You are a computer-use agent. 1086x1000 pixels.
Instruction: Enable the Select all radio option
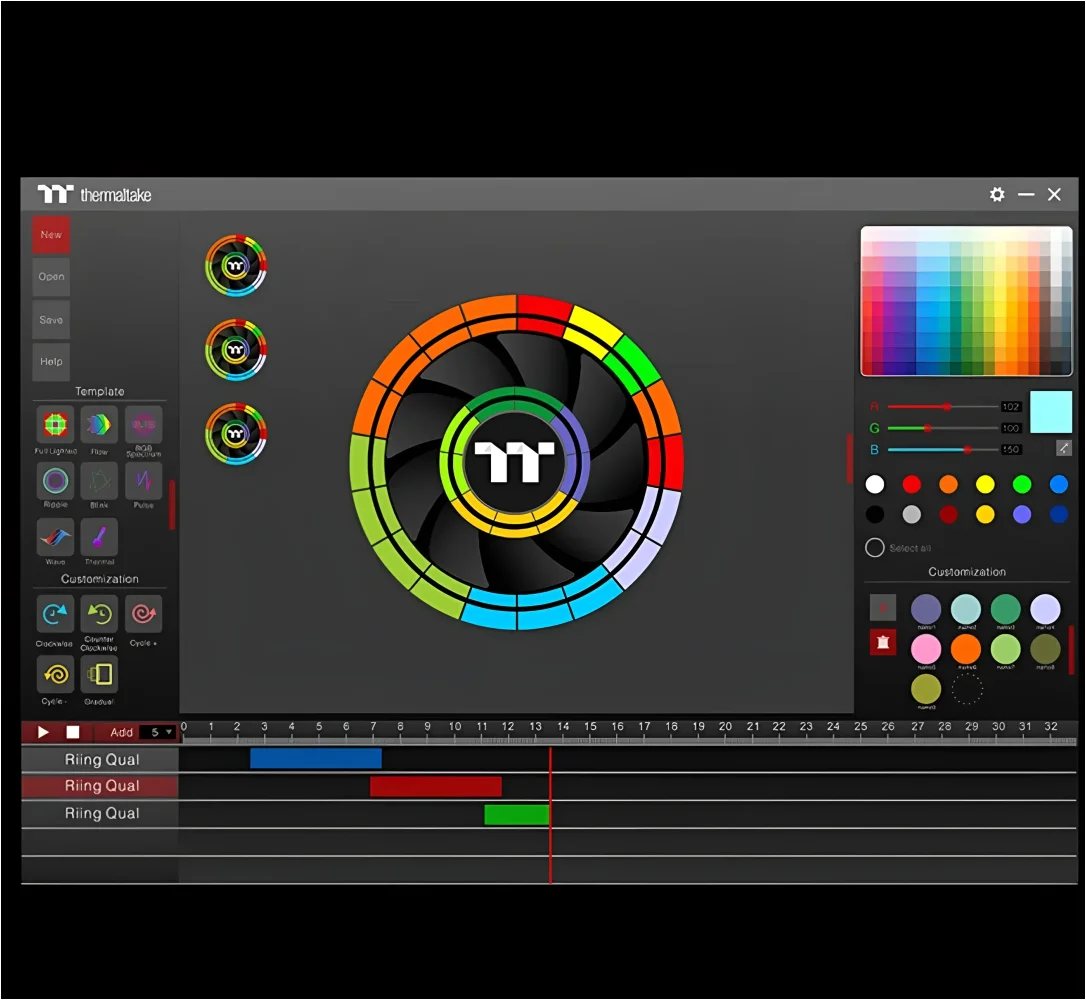click(x=875, y=548)
